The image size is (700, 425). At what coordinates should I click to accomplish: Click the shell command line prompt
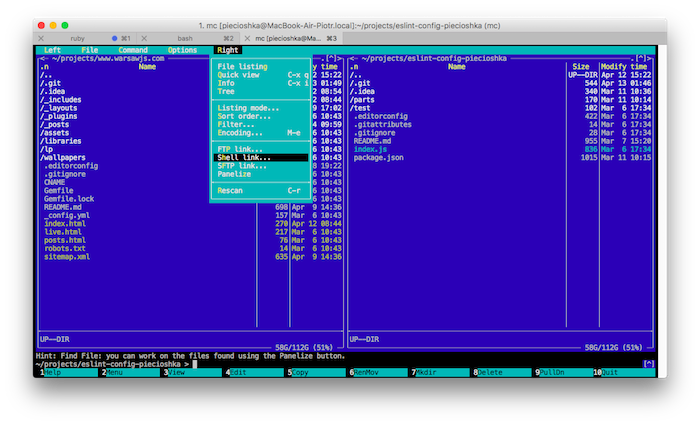click(x=196, y=364)
